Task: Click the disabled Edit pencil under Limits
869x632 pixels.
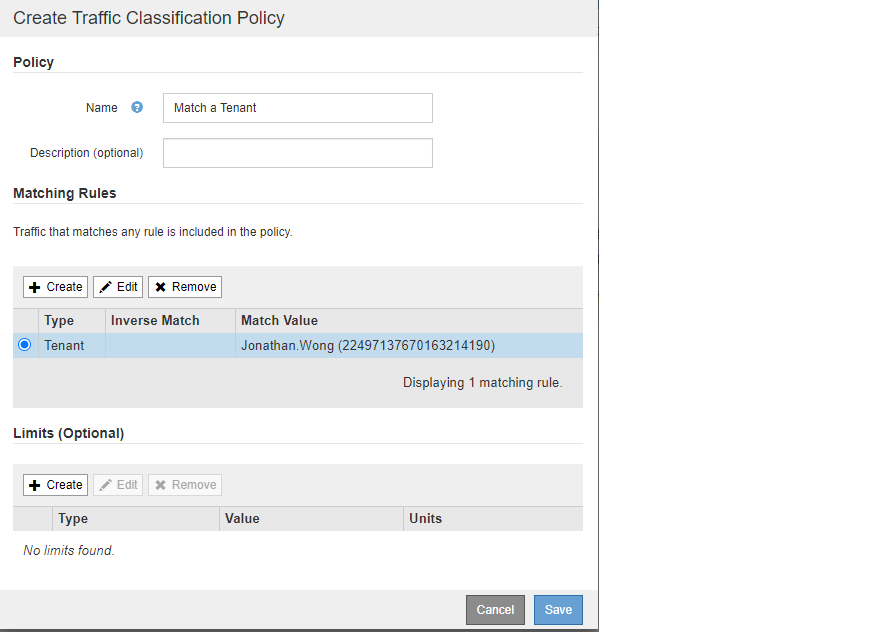Action: [x=105, y=485]
